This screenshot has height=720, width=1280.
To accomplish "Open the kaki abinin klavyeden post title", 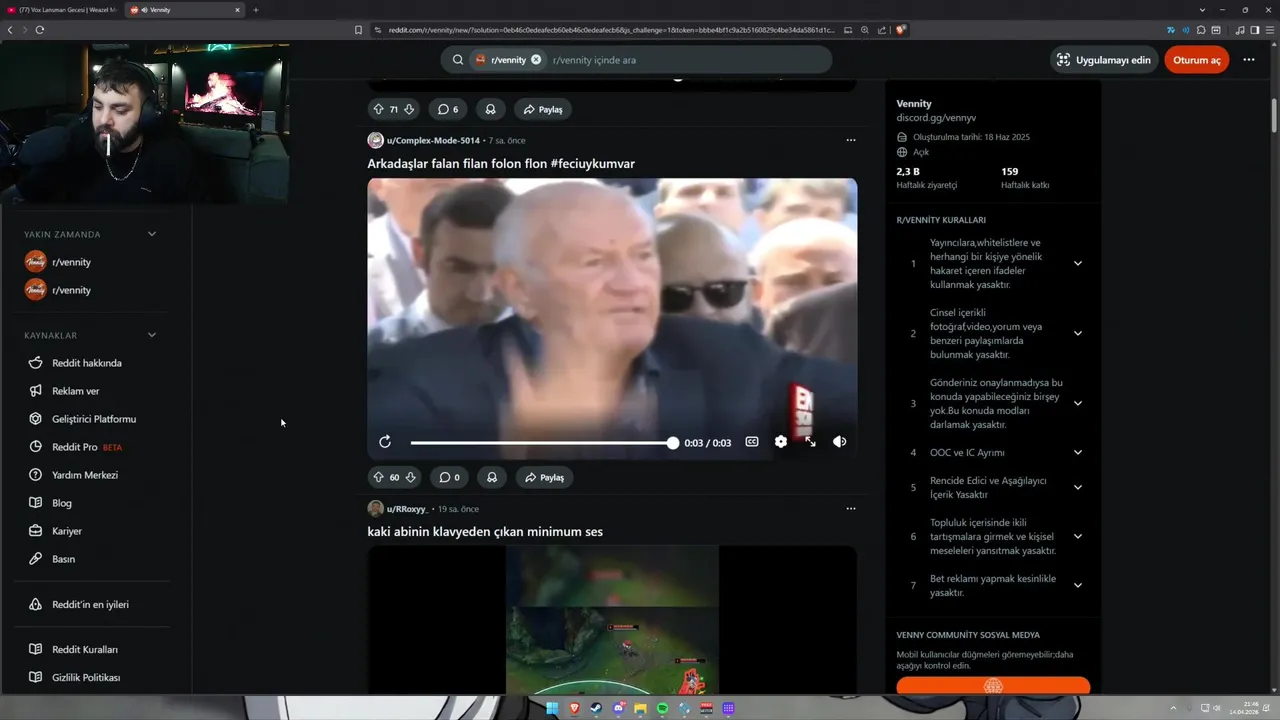I will coord(485,531).
